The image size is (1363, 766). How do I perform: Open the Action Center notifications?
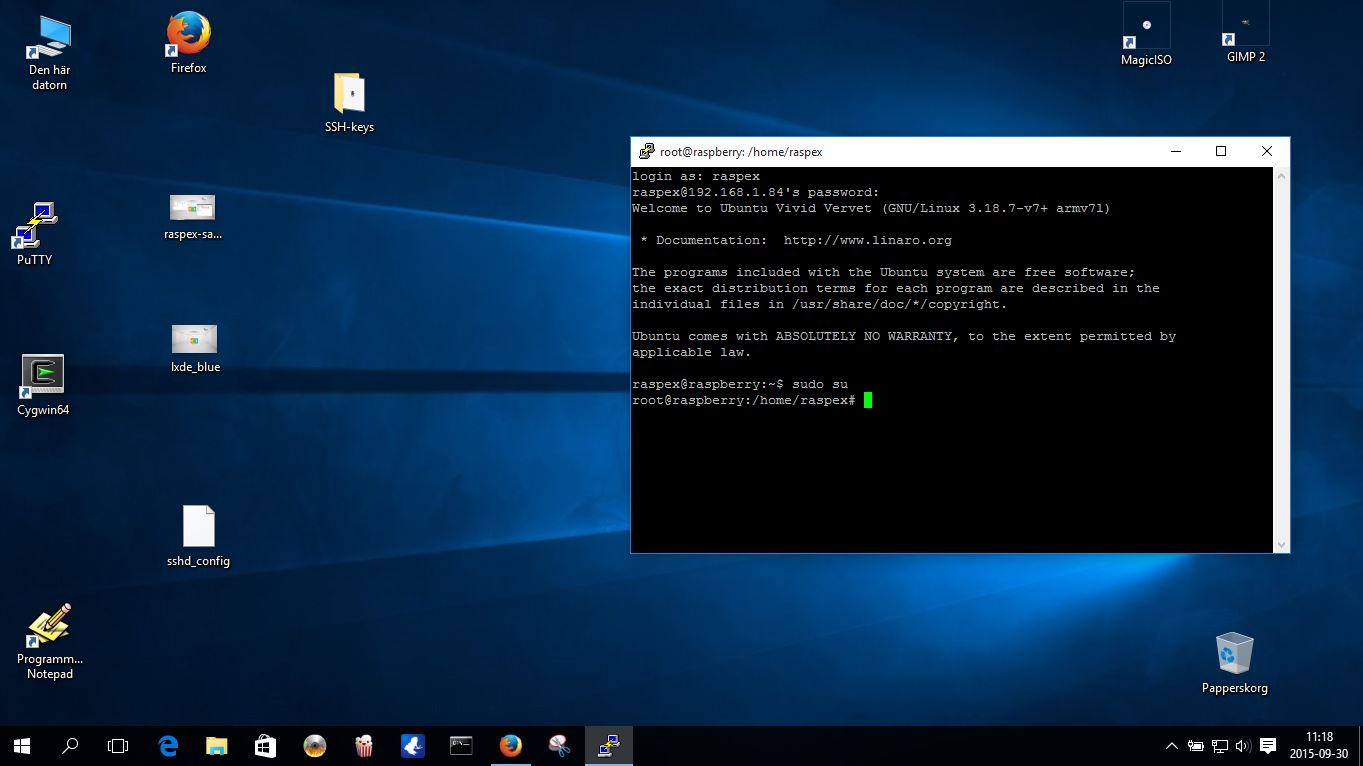pyautogui.click(x=1268, y=746)
